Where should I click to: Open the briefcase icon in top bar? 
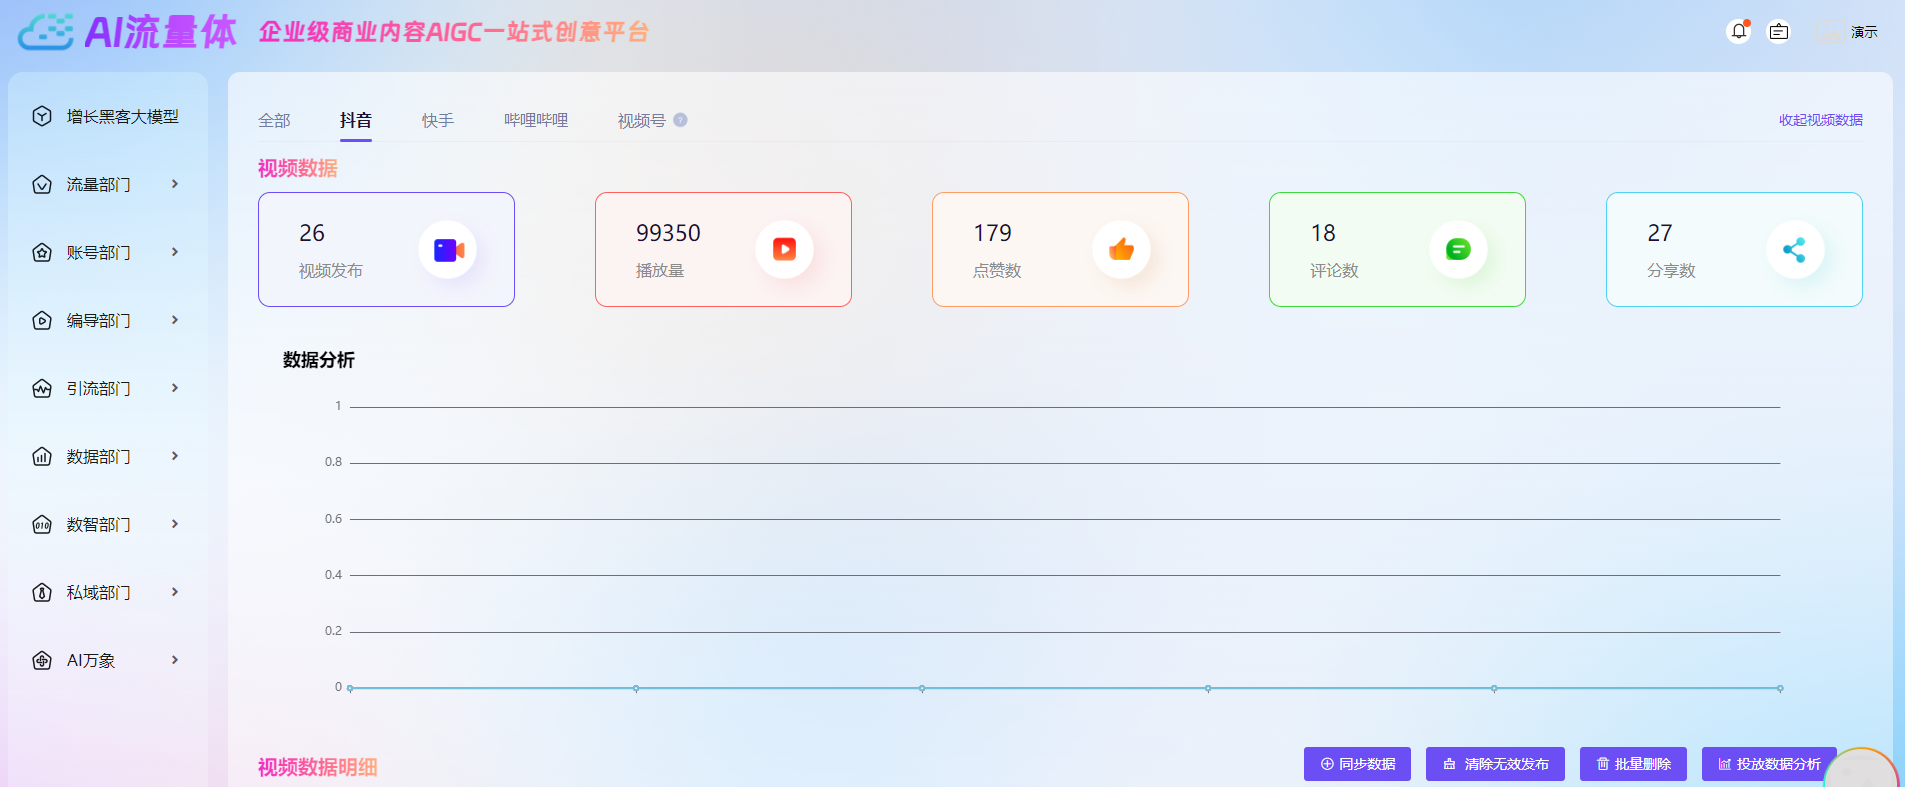pos(1779,32)
